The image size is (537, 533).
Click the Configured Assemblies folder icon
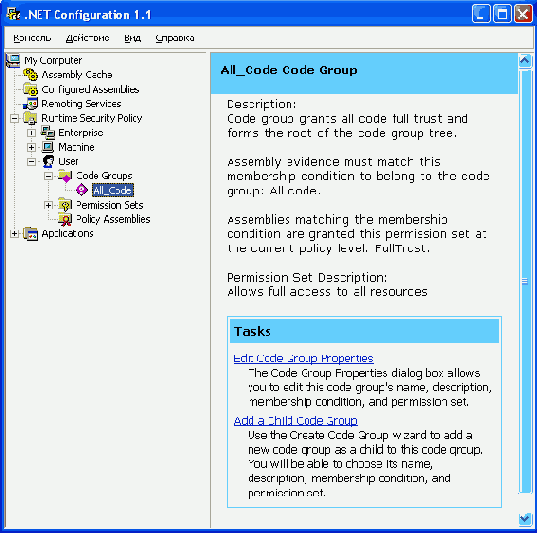click(30, 89)
